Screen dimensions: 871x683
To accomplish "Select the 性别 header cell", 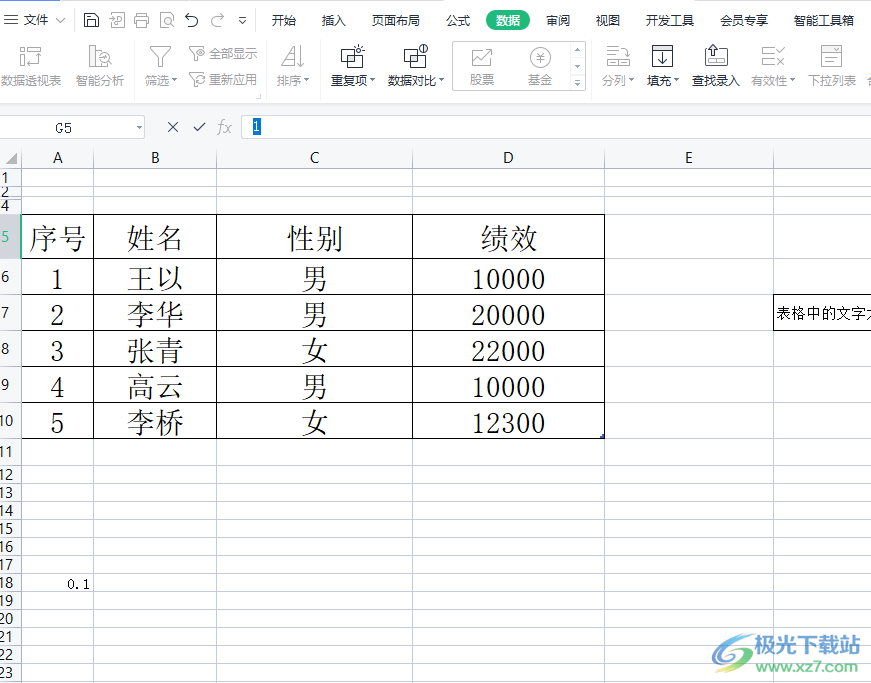I will point(314,237).
